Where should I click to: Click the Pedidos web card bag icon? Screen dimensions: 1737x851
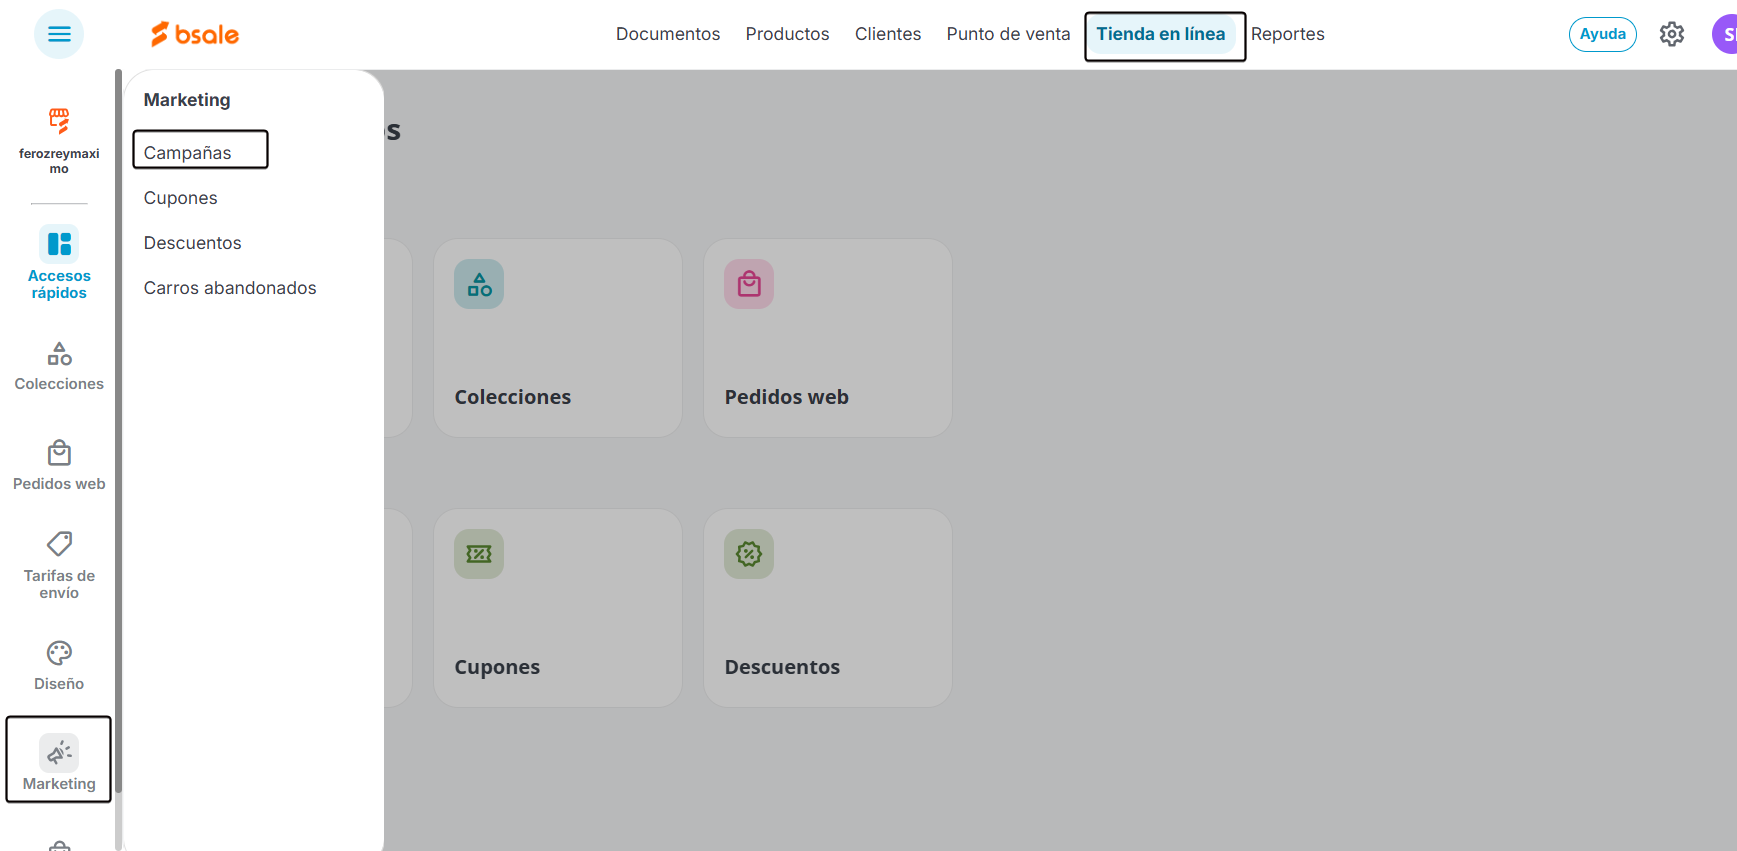click(749, 284)
